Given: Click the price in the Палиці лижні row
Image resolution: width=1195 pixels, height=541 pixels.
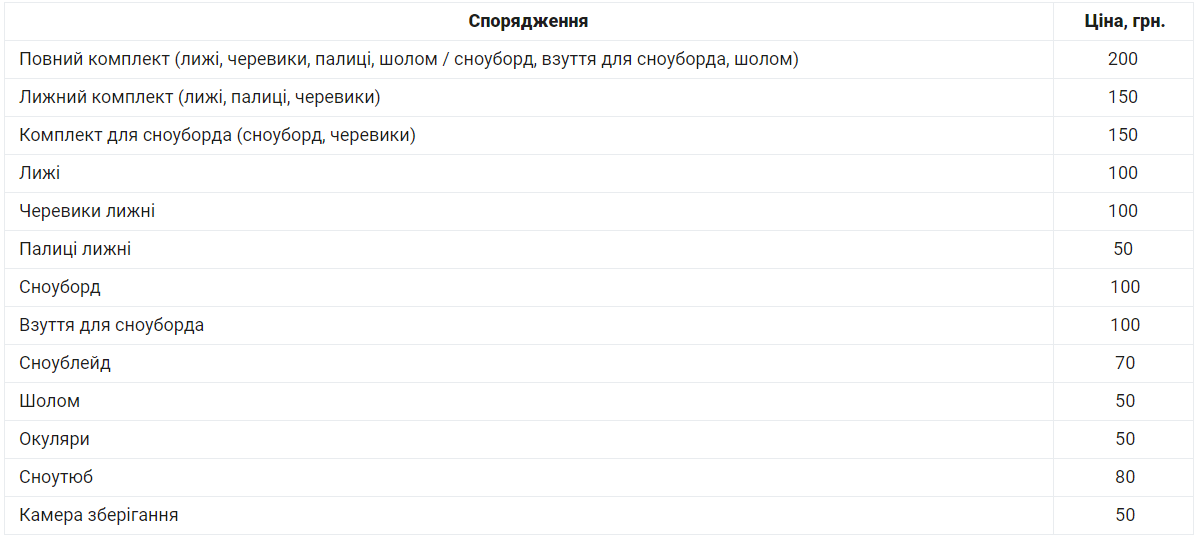Looking at the screenshot, I should click(x=1123, y=249).
